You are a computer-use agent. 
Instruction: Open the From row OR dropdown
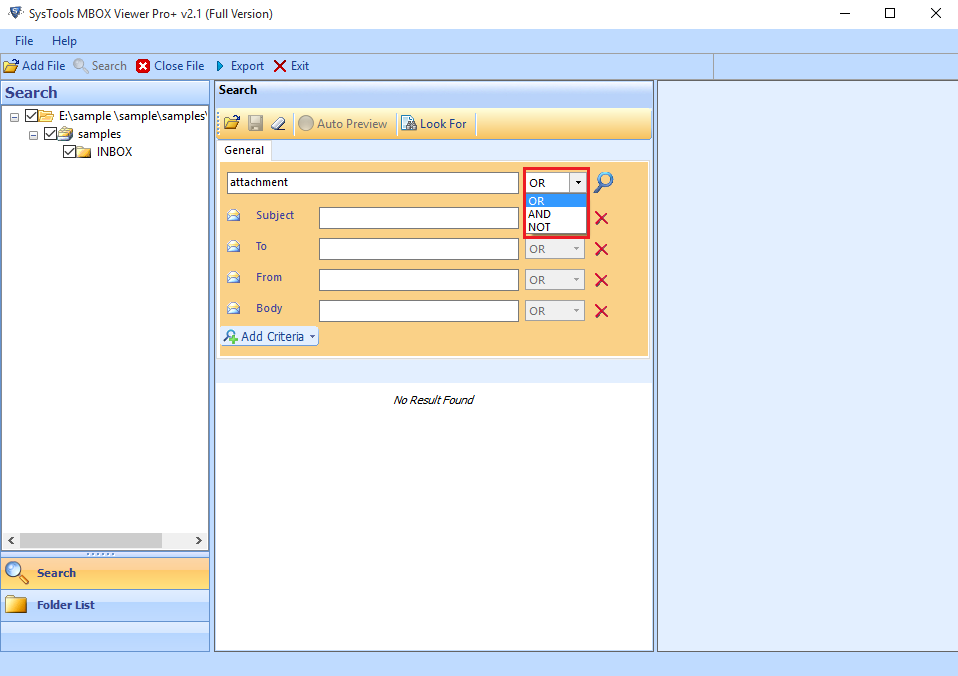tap(555, 280)
